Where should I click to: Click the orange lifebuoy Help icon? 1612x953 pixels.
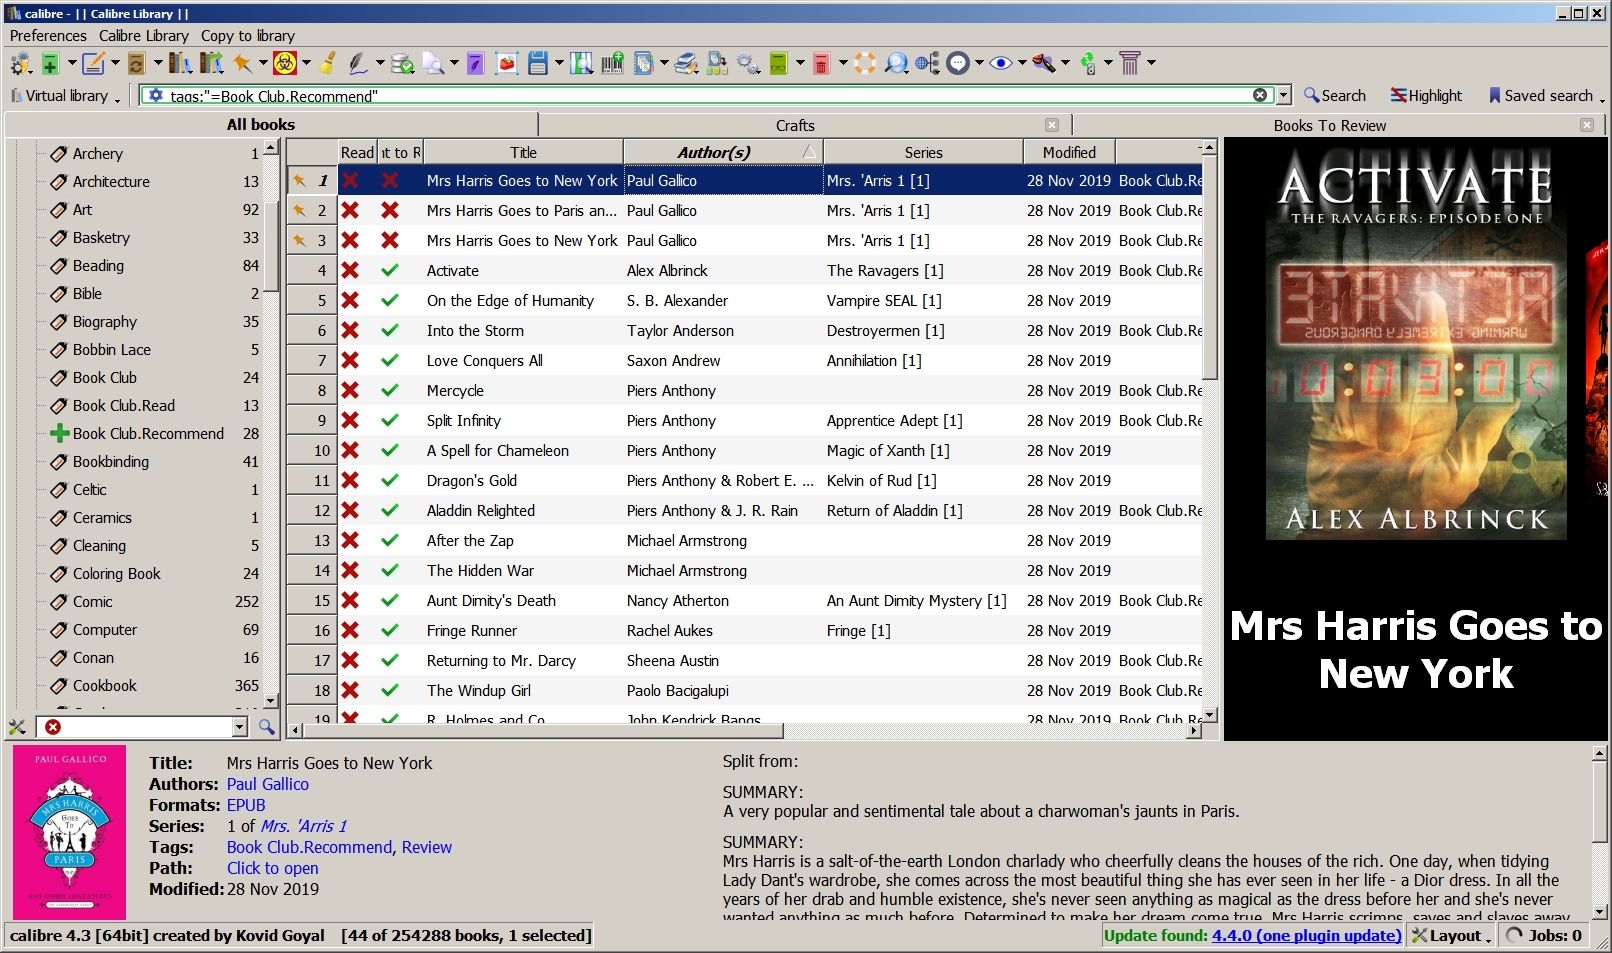[865, 64]
